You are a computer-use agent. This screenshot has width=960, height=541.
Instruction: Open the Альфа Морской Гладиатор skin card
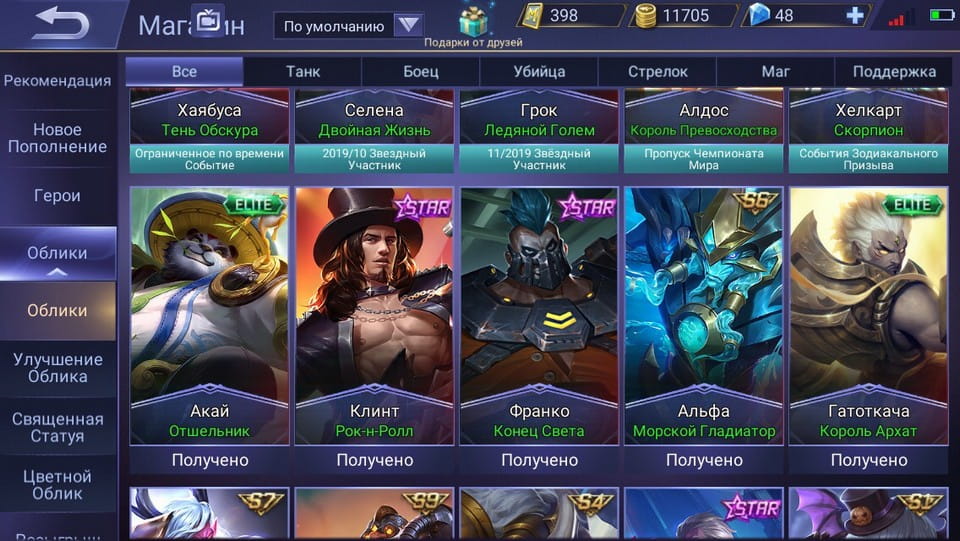[704, 316]
